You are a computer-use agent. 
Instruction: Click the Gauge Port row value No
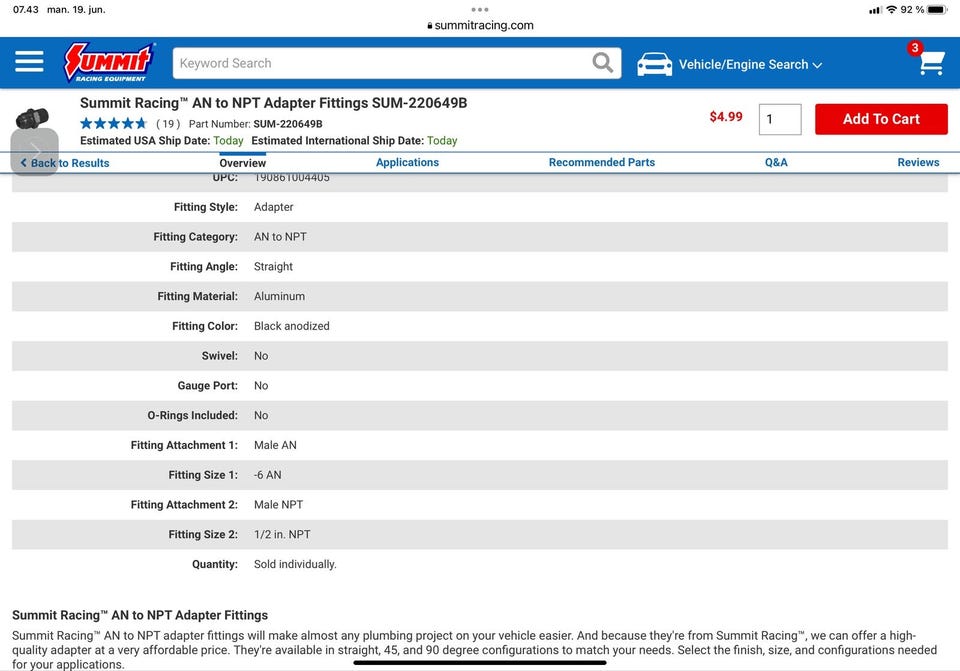[x=261, y=386]
